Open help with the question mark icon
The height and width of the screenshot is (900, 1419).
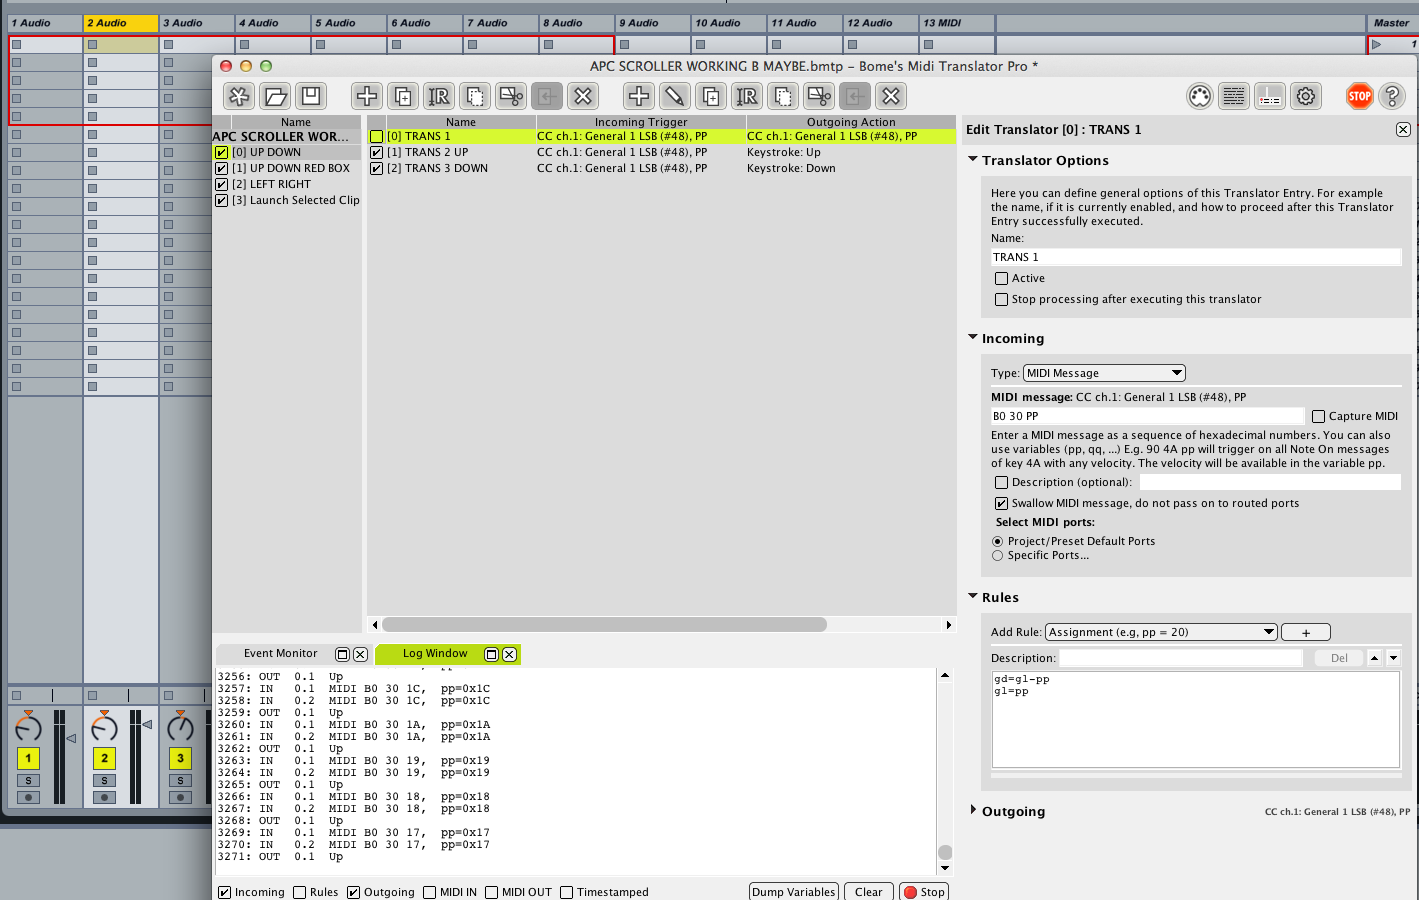point(1392,96)
